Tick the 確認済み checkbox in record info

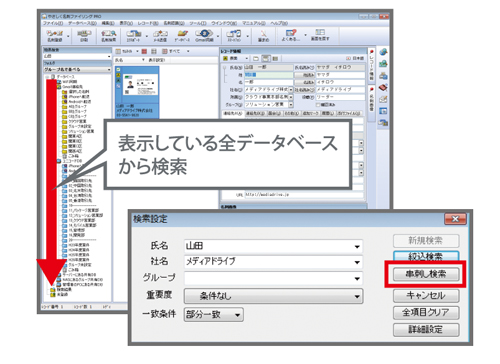318,105
